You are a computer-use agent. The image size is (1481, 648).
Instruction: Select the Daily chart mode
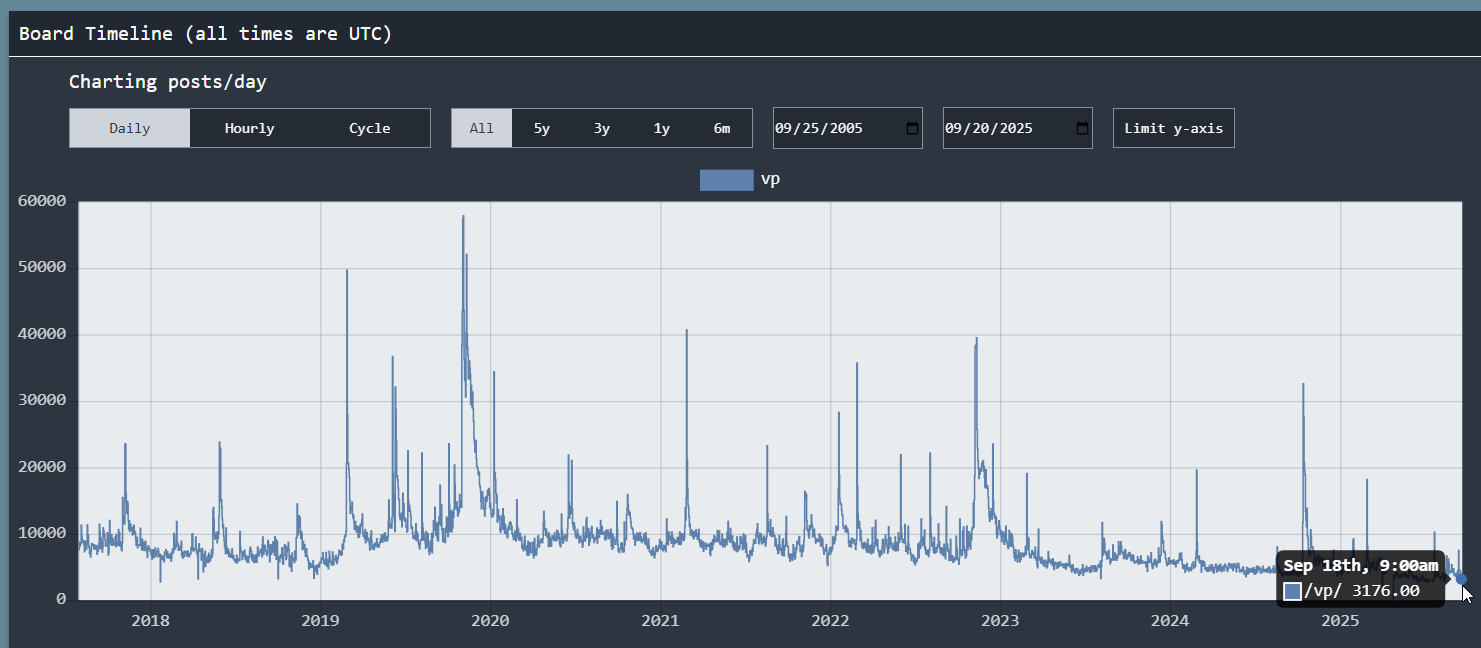click(x=130, y=128)
